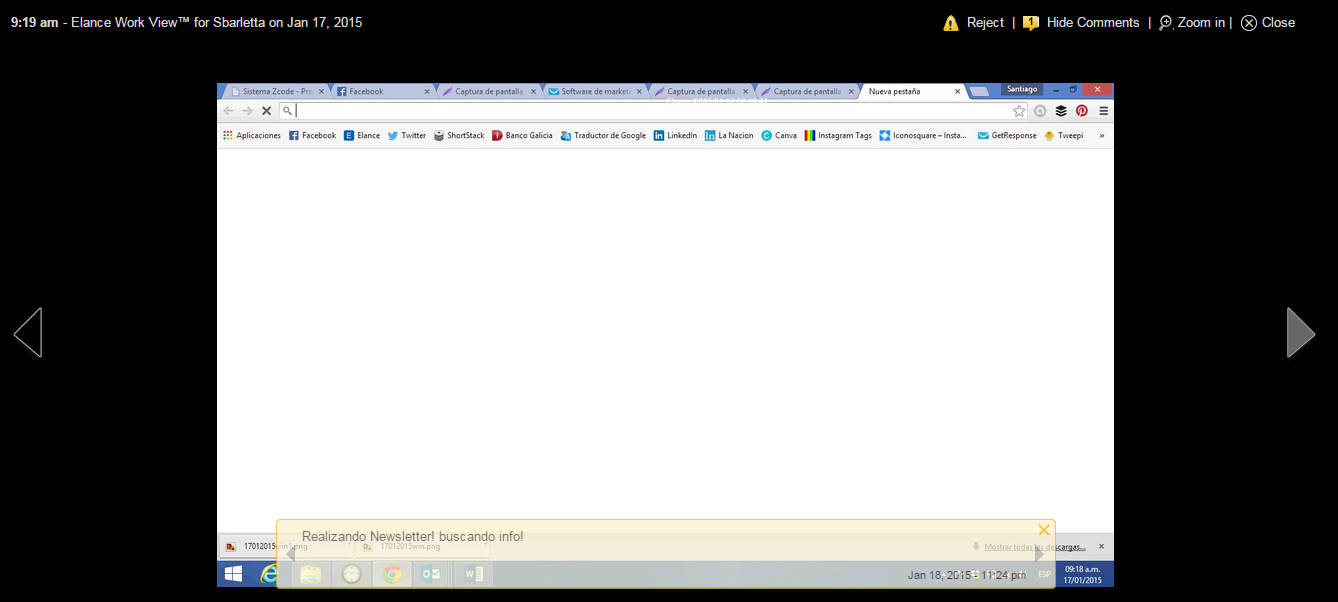The width and height of the screenshot is (1338, 602).
Task: Close the Work View viewer
Action: (1268, 22)
